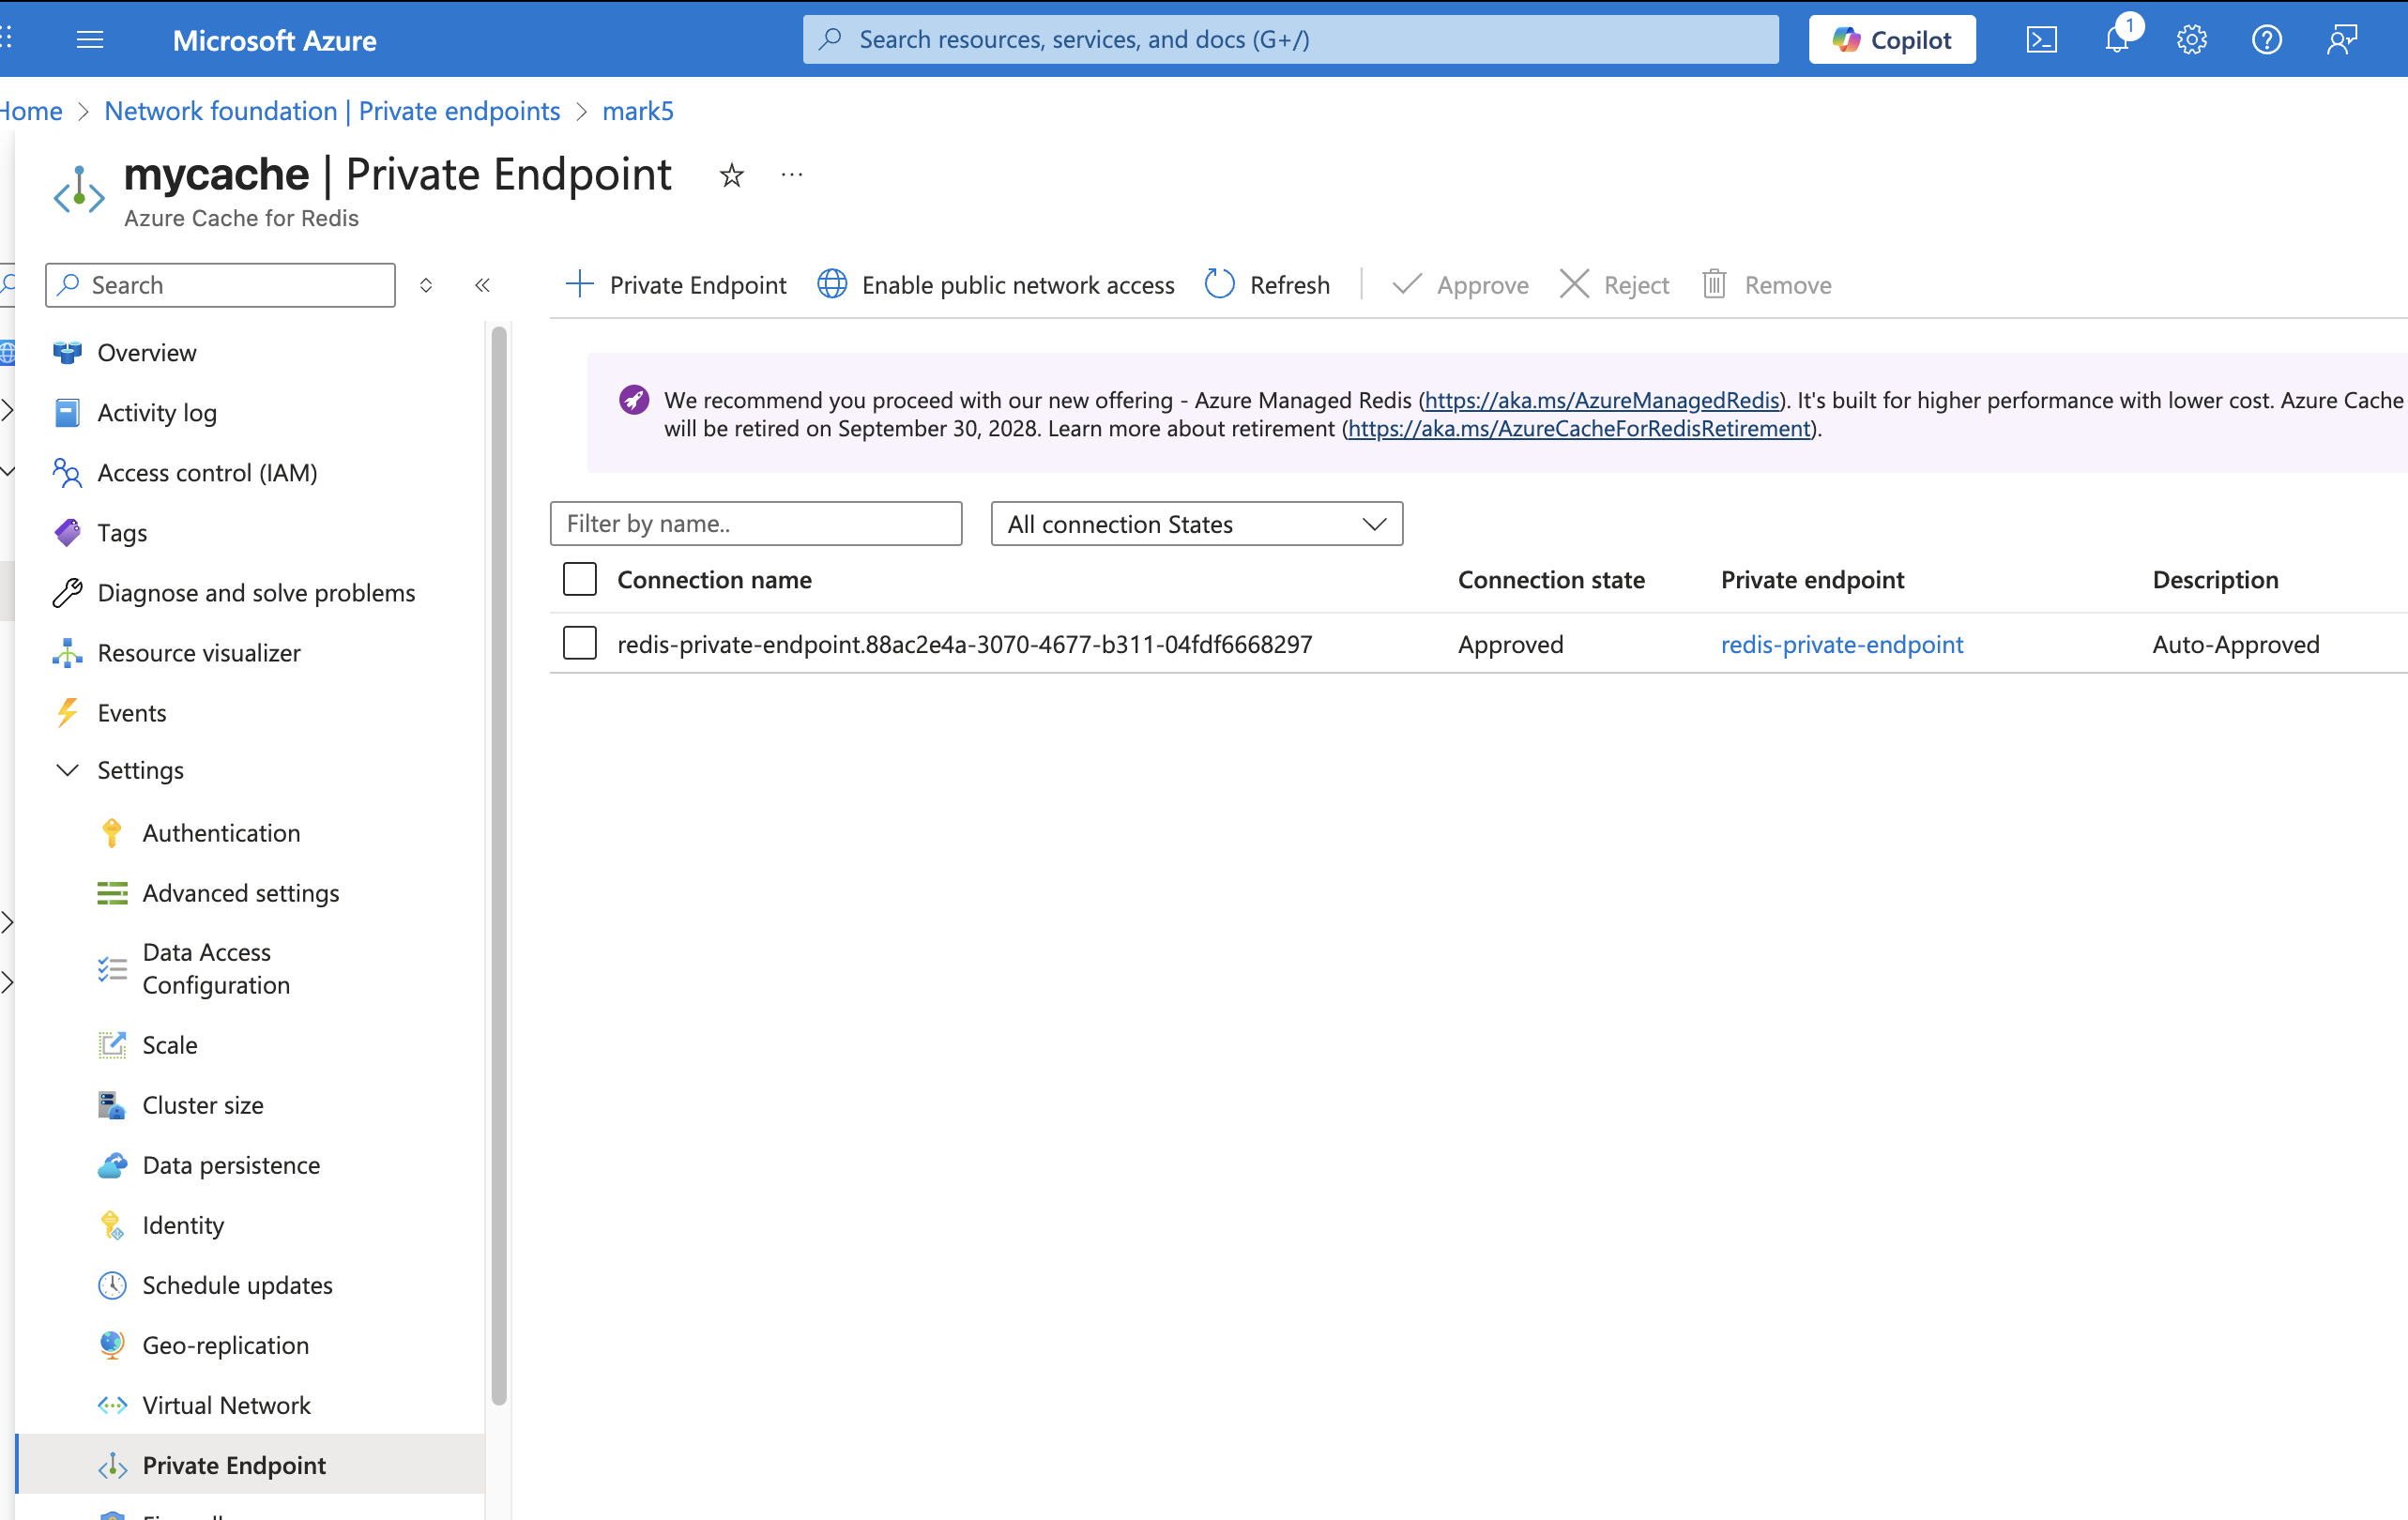Collapse the Settings section

pyautogui.click(x=68, y=770)
